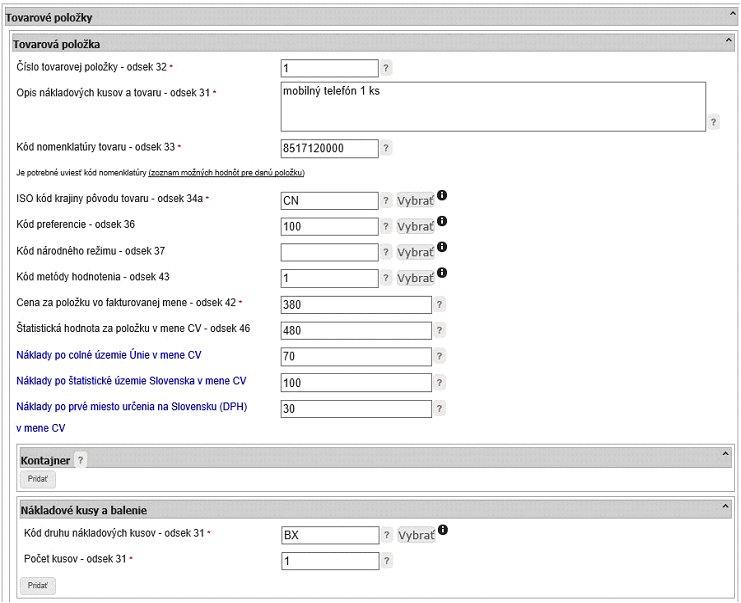741x603 pixels.
Task: Open help icon beside ISO kód krajiny pôvodu
Action: click(x=386, y=200)
